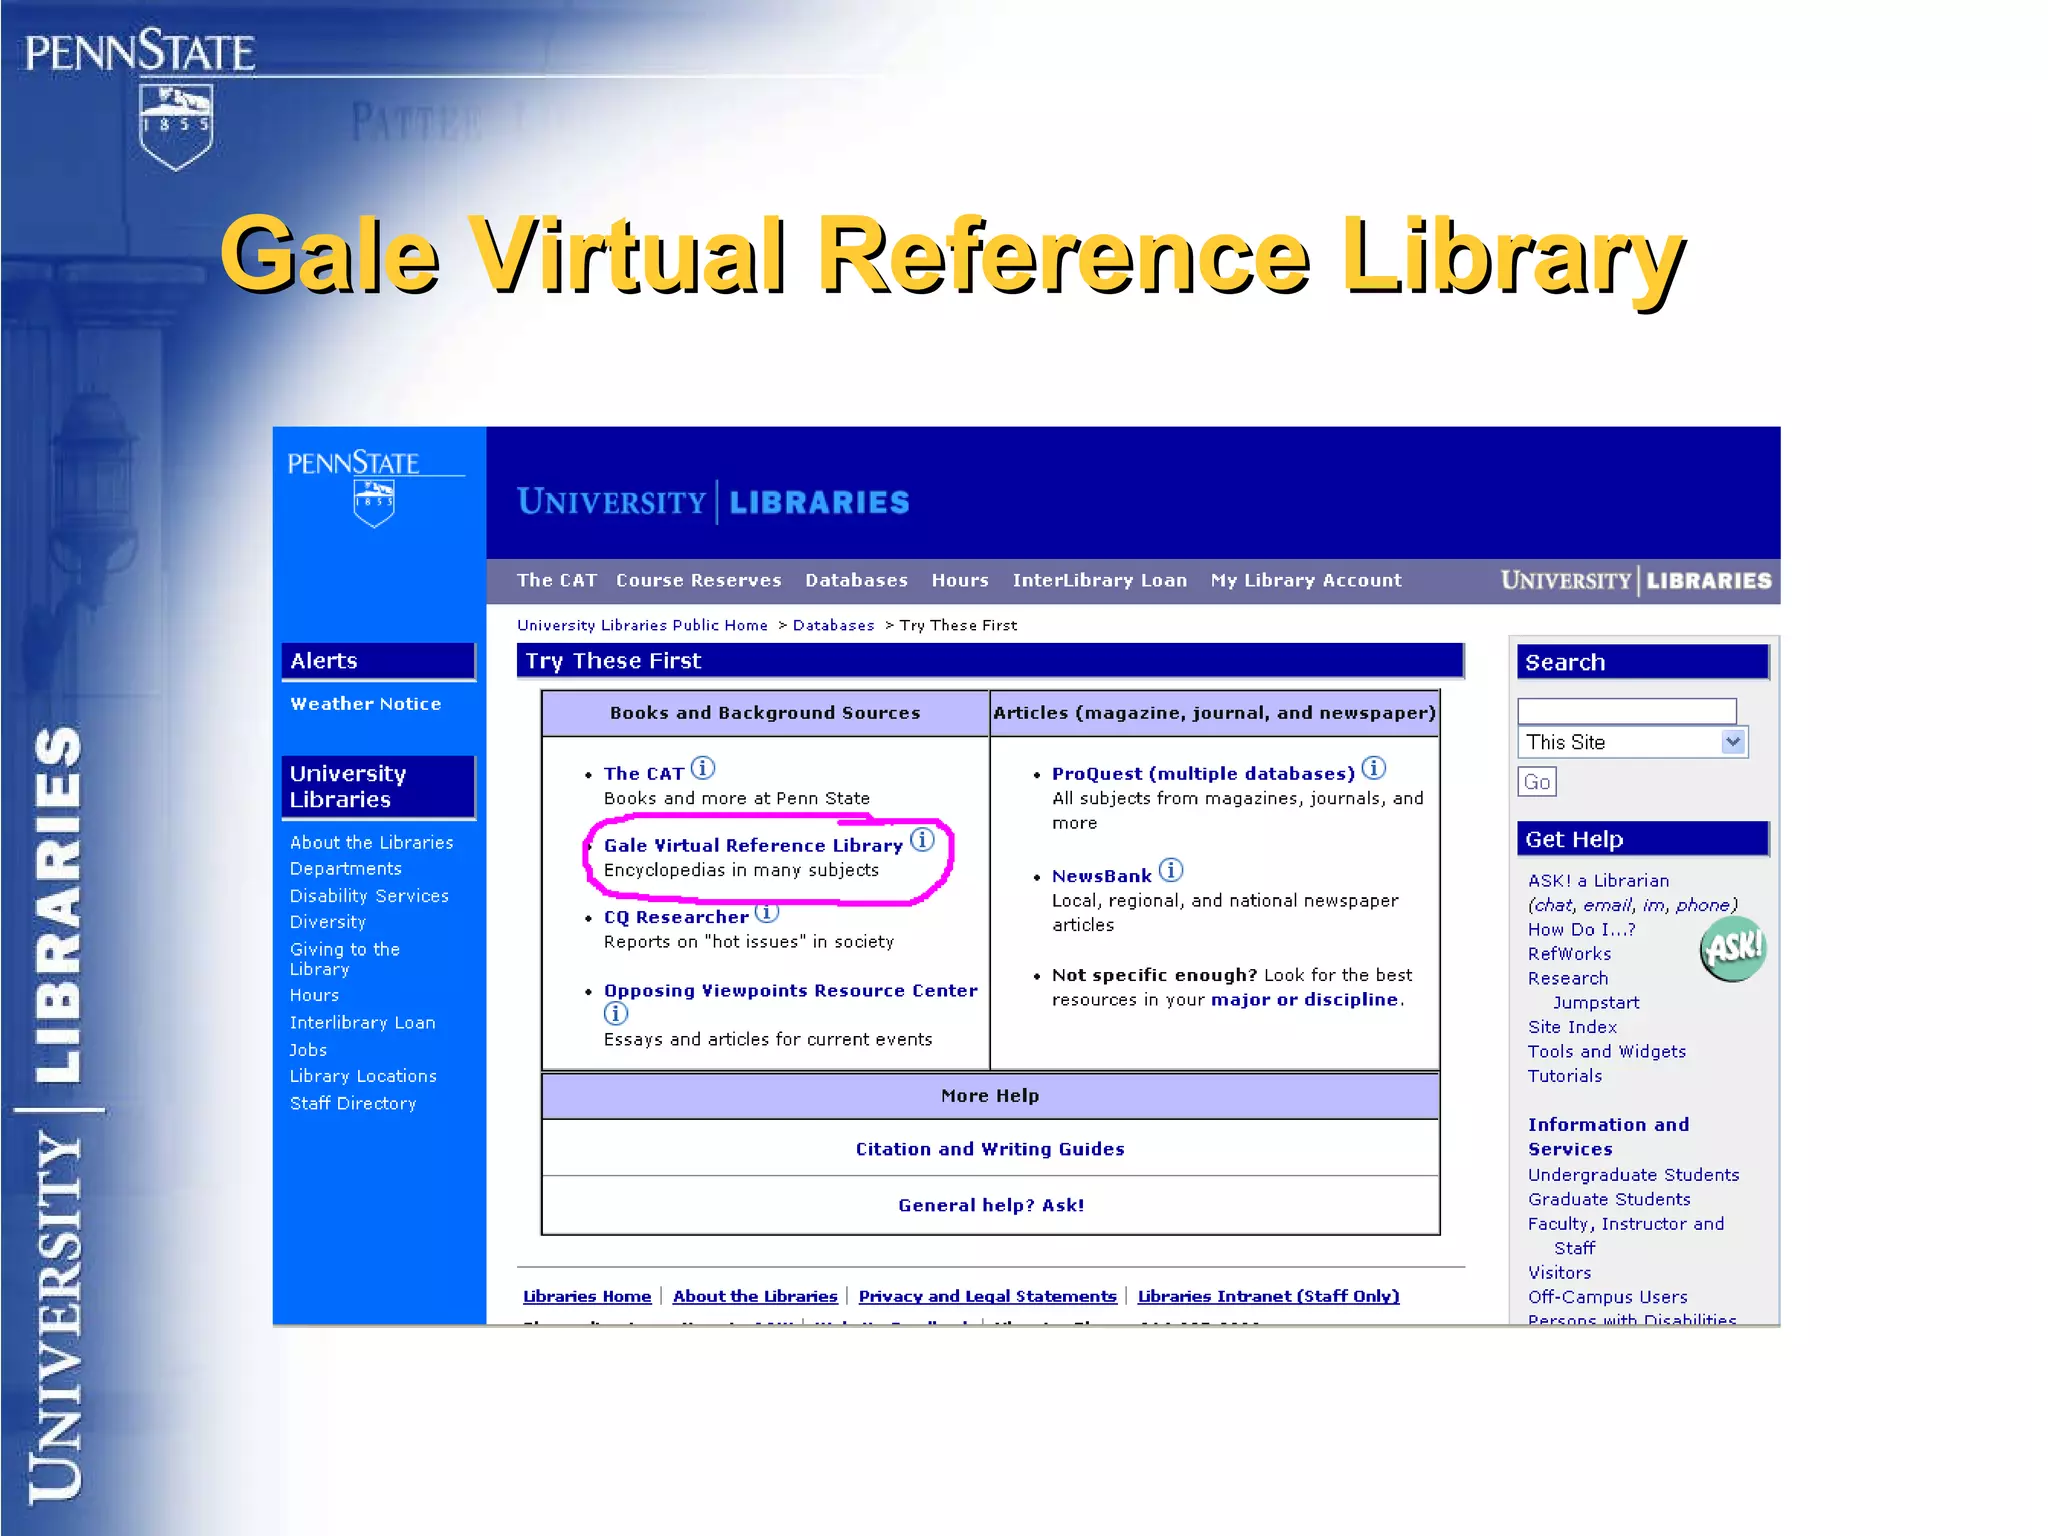Open NewsBank link

(x=1102, y=877)
